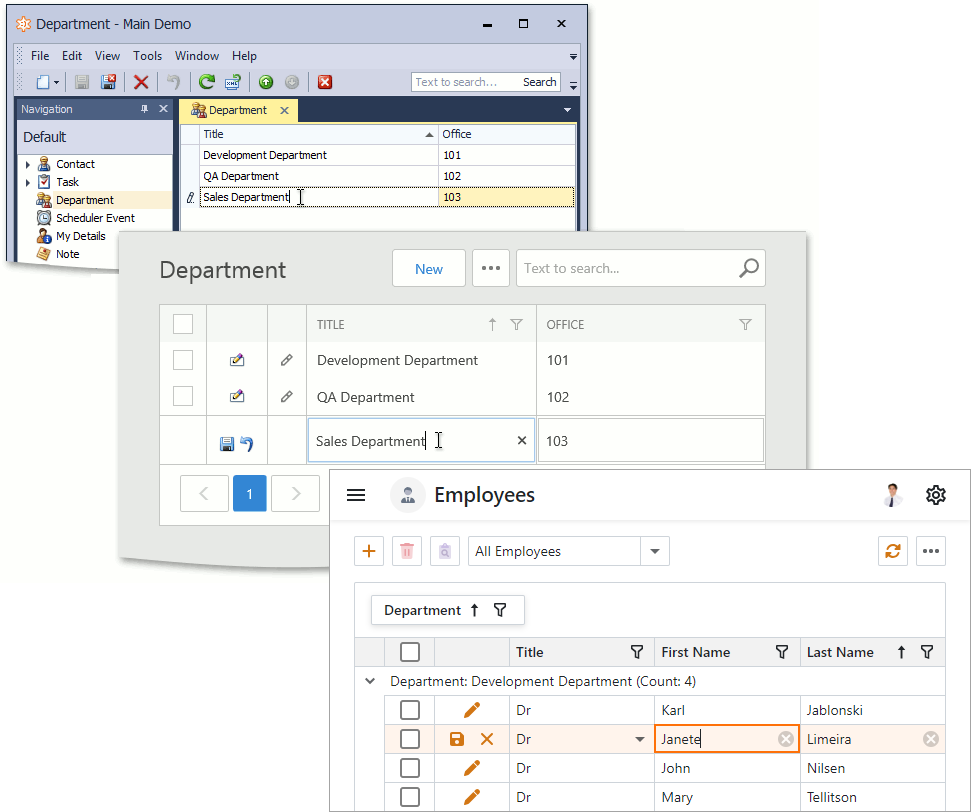Go to page 1 in Department pager
The width and height of the screenshot is (971, 812).
click(250, 494)
